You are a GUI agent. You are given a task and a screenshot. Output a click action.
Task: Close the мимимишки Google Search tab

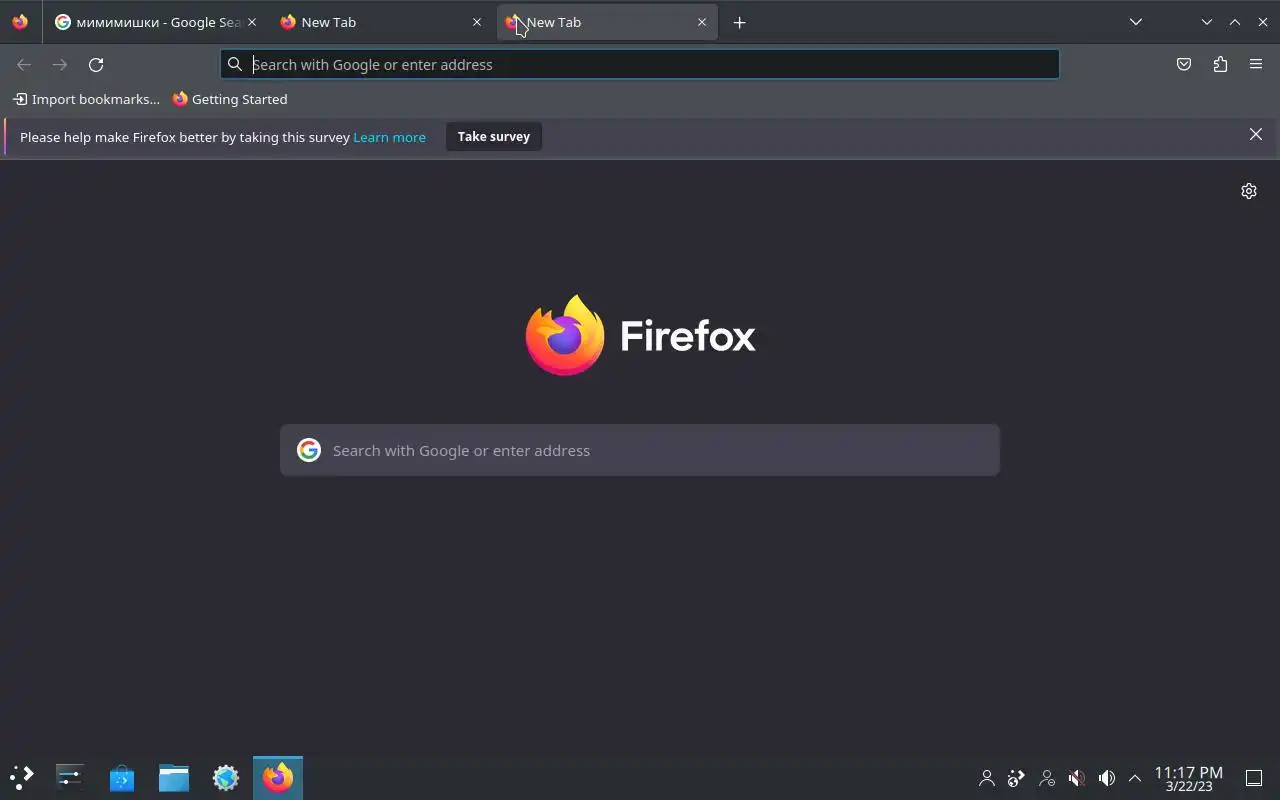(251, 22)
